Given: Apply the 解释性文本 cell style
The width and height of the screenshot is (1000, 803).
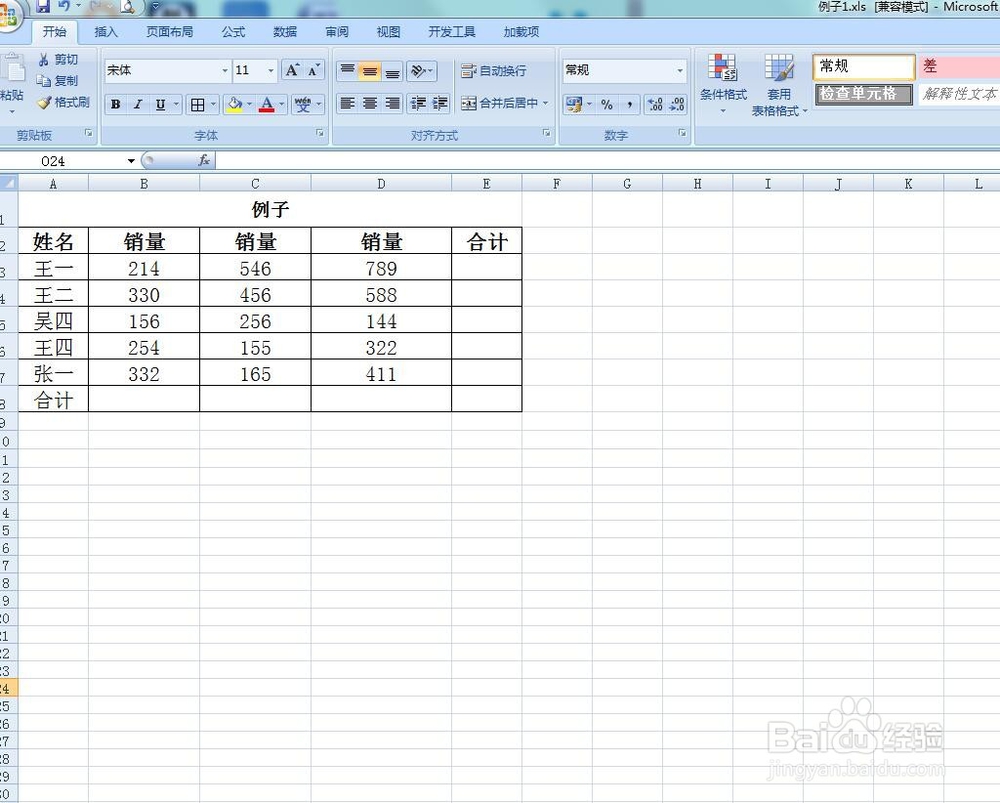Looking at the screenshot, I should (x=959, y=94).
